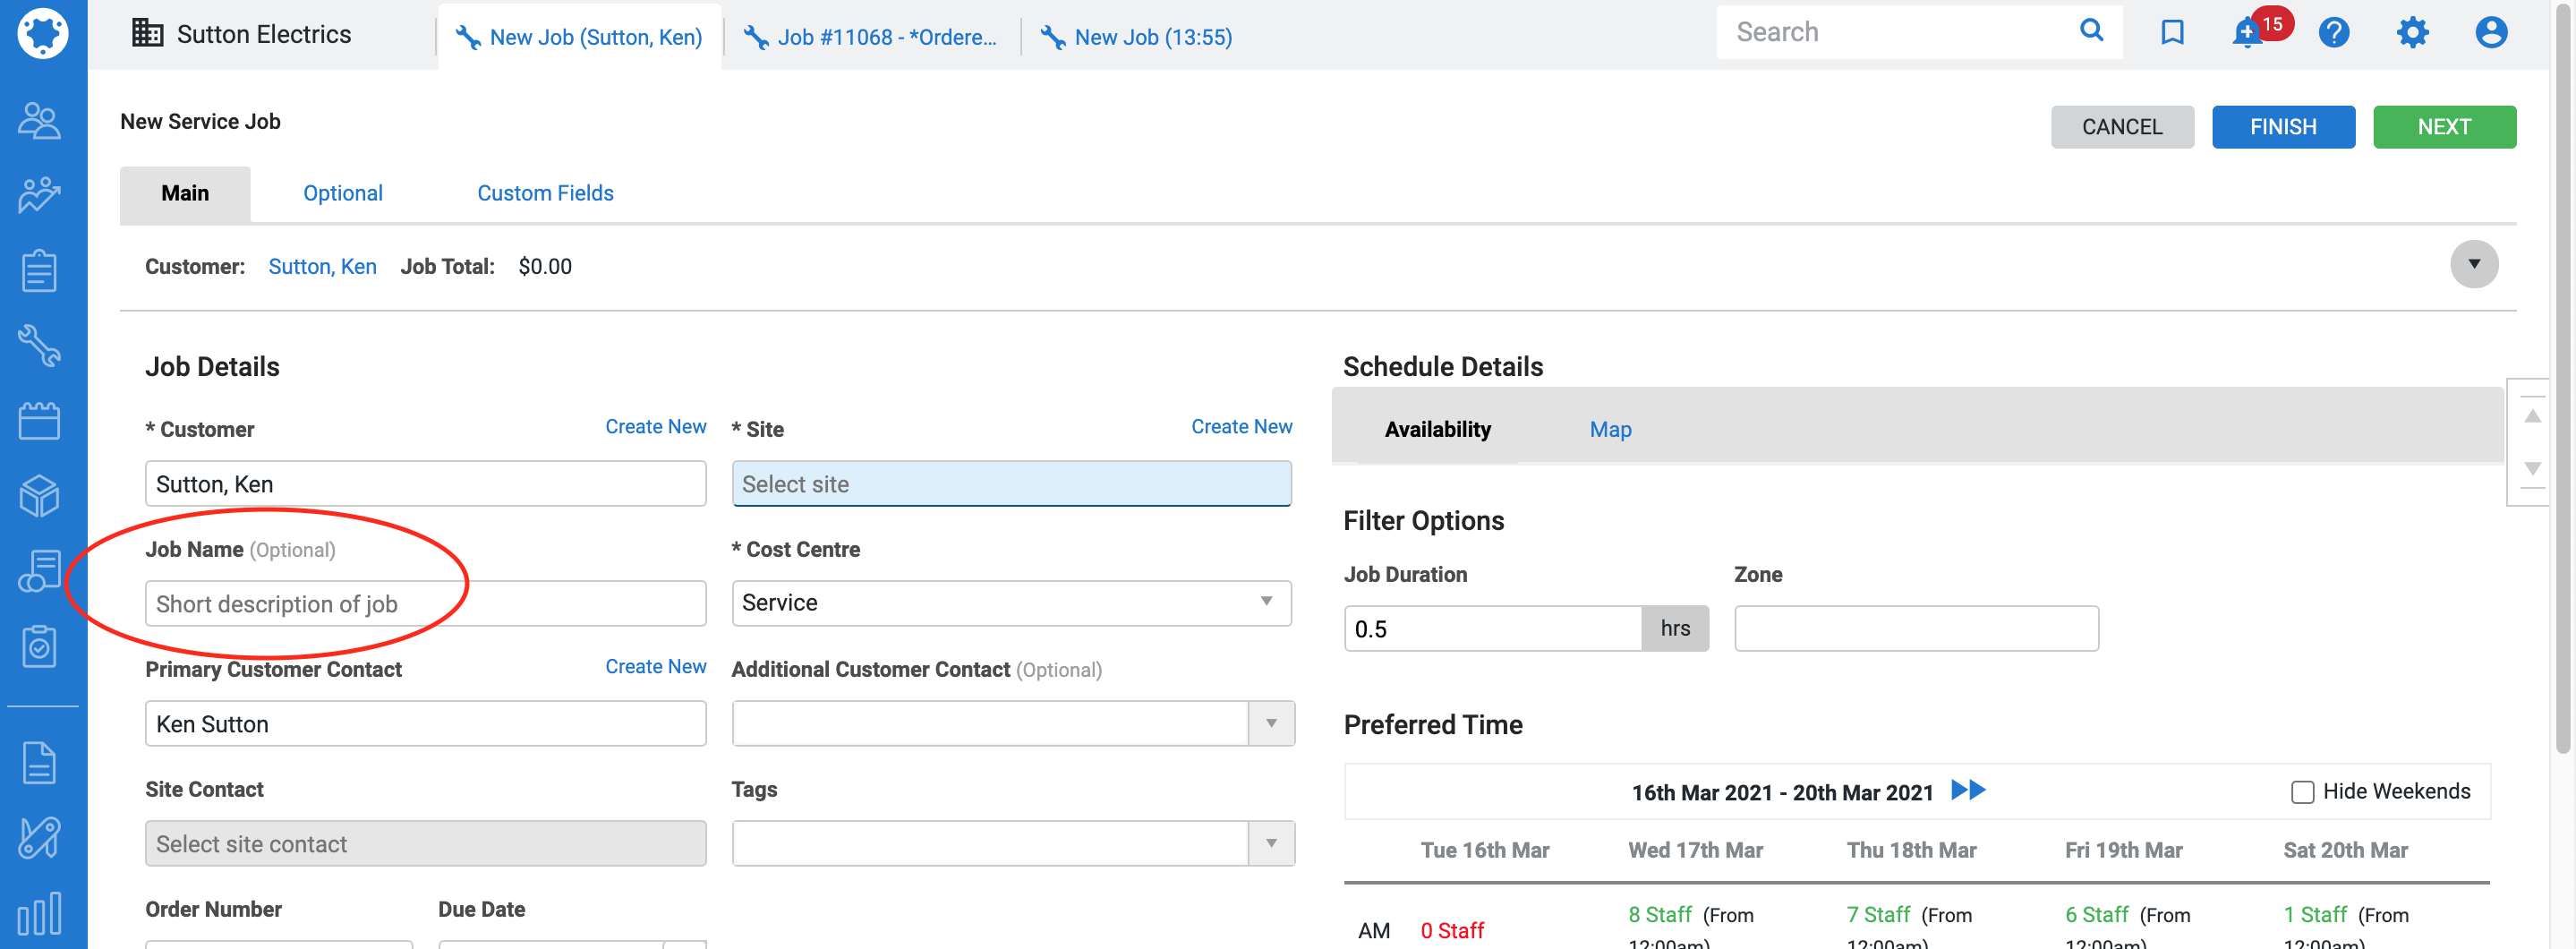Click the Job Name input field
This screenshot has width=2576, height=949.
(x=425, y=604)
